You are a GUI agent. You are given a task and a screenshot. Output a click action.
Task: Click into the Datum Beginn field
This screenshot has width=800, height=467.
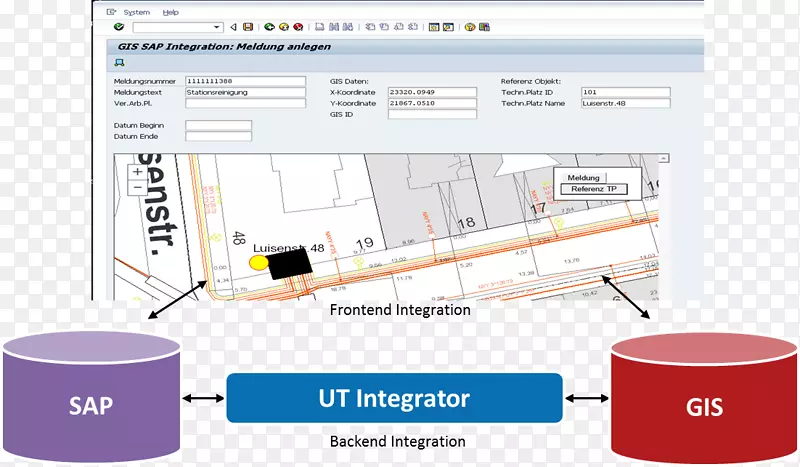click(218, 125)
